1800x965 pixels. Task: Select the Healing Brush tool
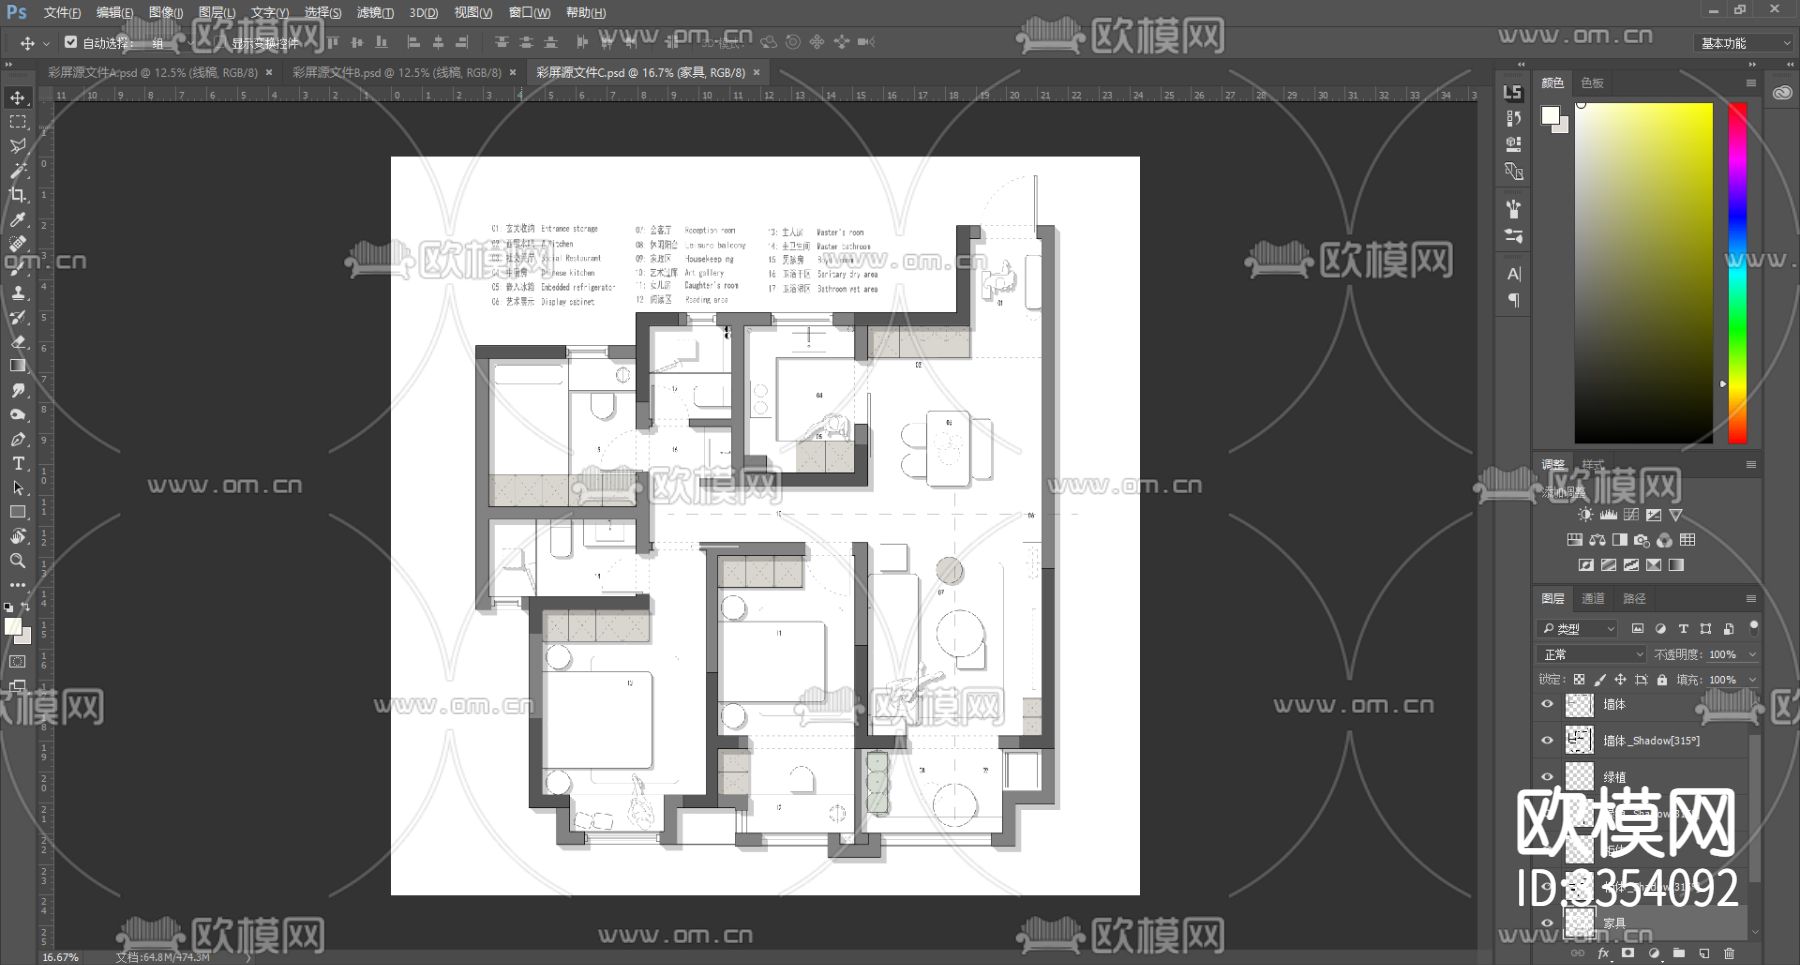point(18,244)
